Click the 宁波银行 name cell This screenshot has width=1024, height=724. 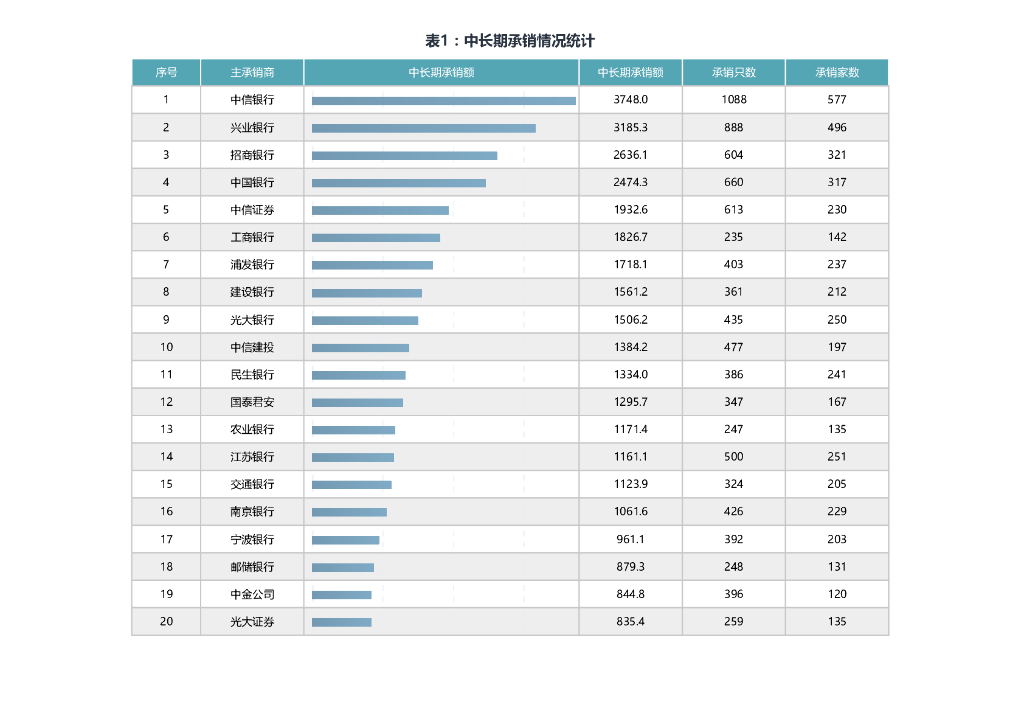click(x=252, y=539)
